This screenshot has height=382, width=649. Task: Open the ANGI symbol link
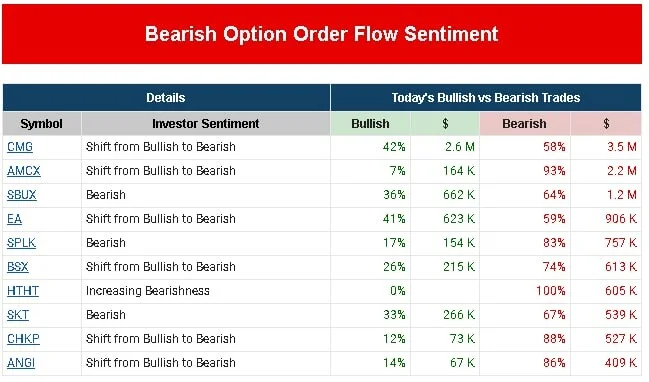tap(21, 363)
